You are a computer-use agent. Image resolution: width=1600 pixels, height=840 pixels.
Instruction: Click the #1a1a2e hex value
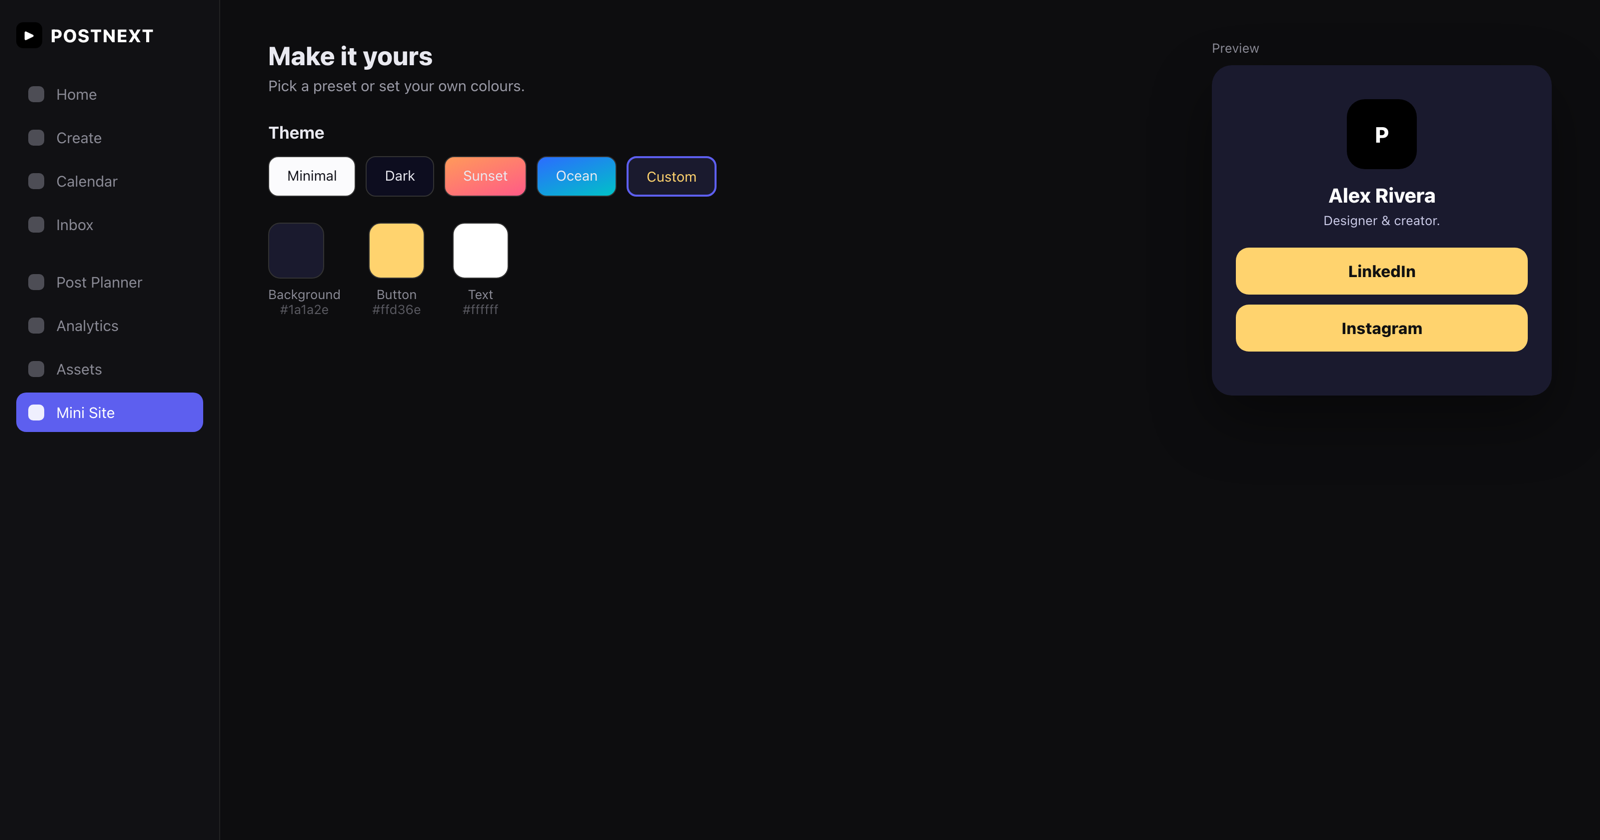click(304, 310)
